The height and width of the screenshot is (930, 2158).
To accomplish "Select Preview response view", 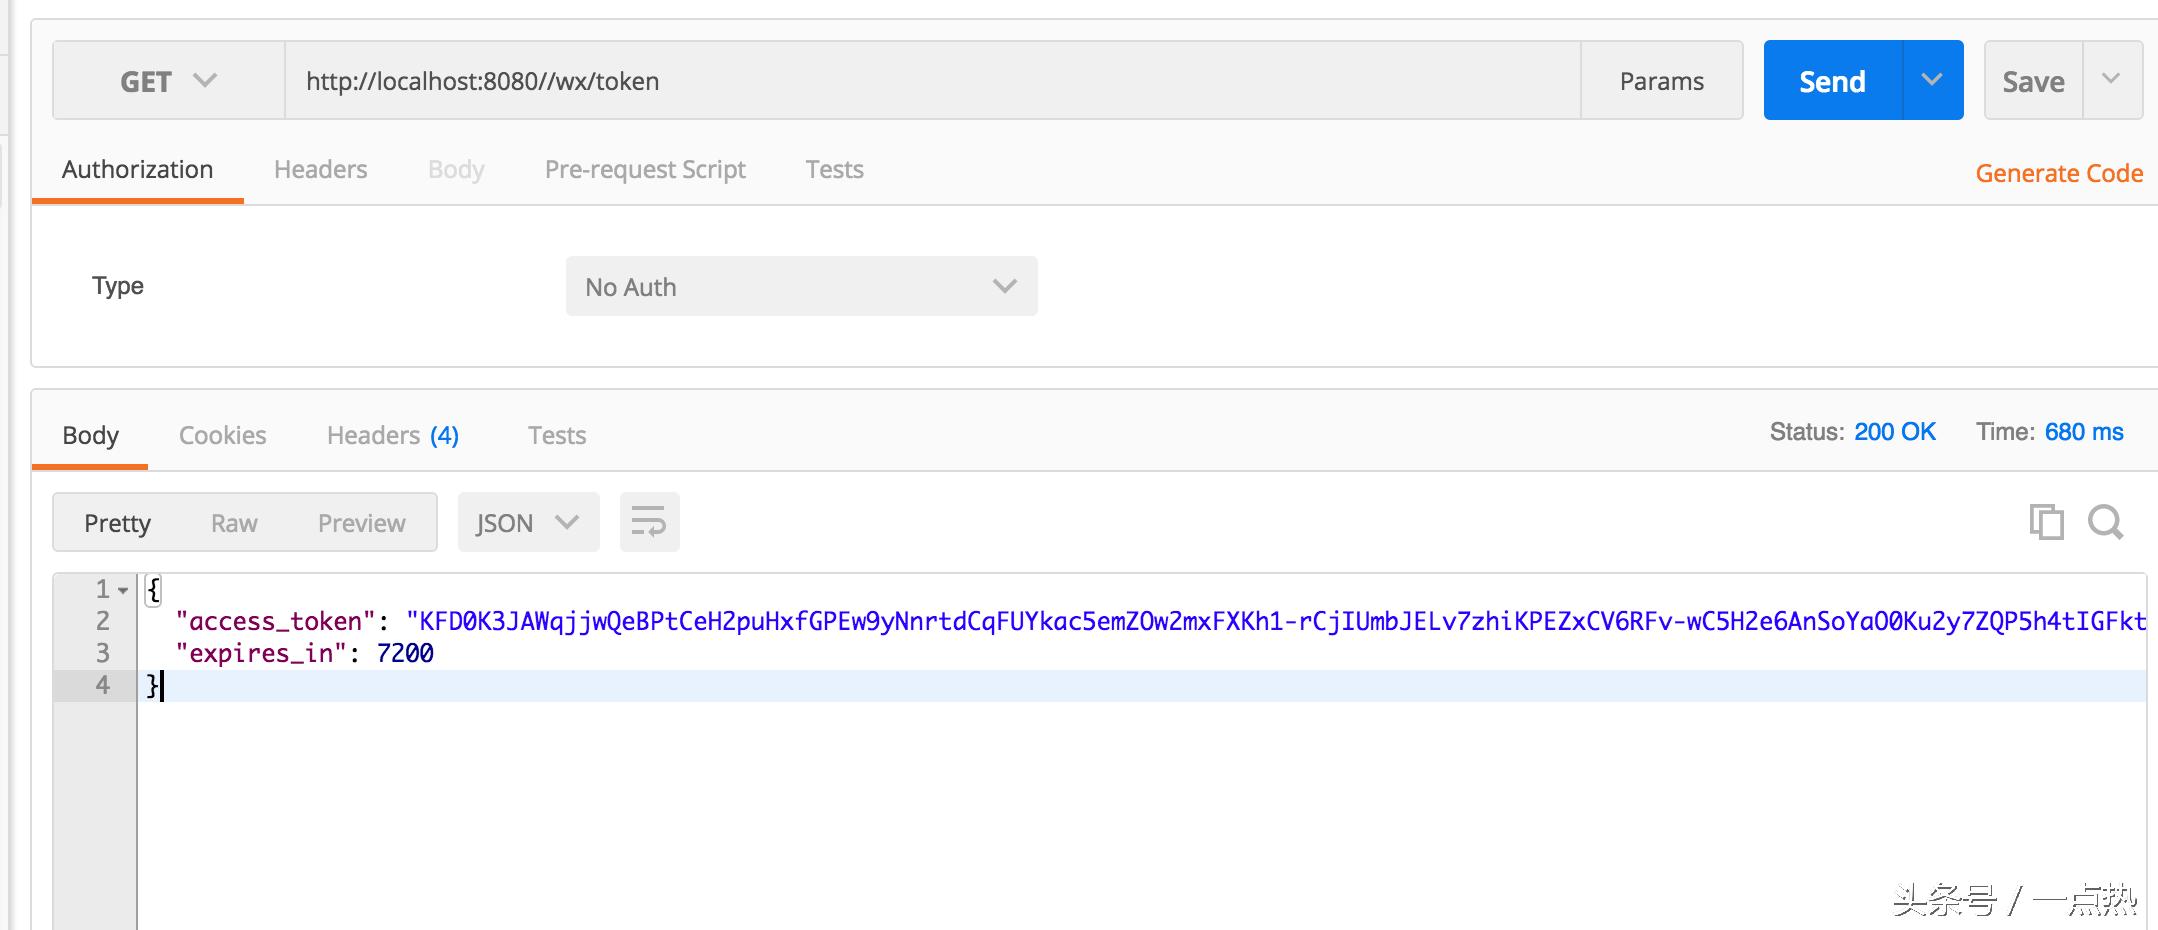I will (x=361, y=523).
